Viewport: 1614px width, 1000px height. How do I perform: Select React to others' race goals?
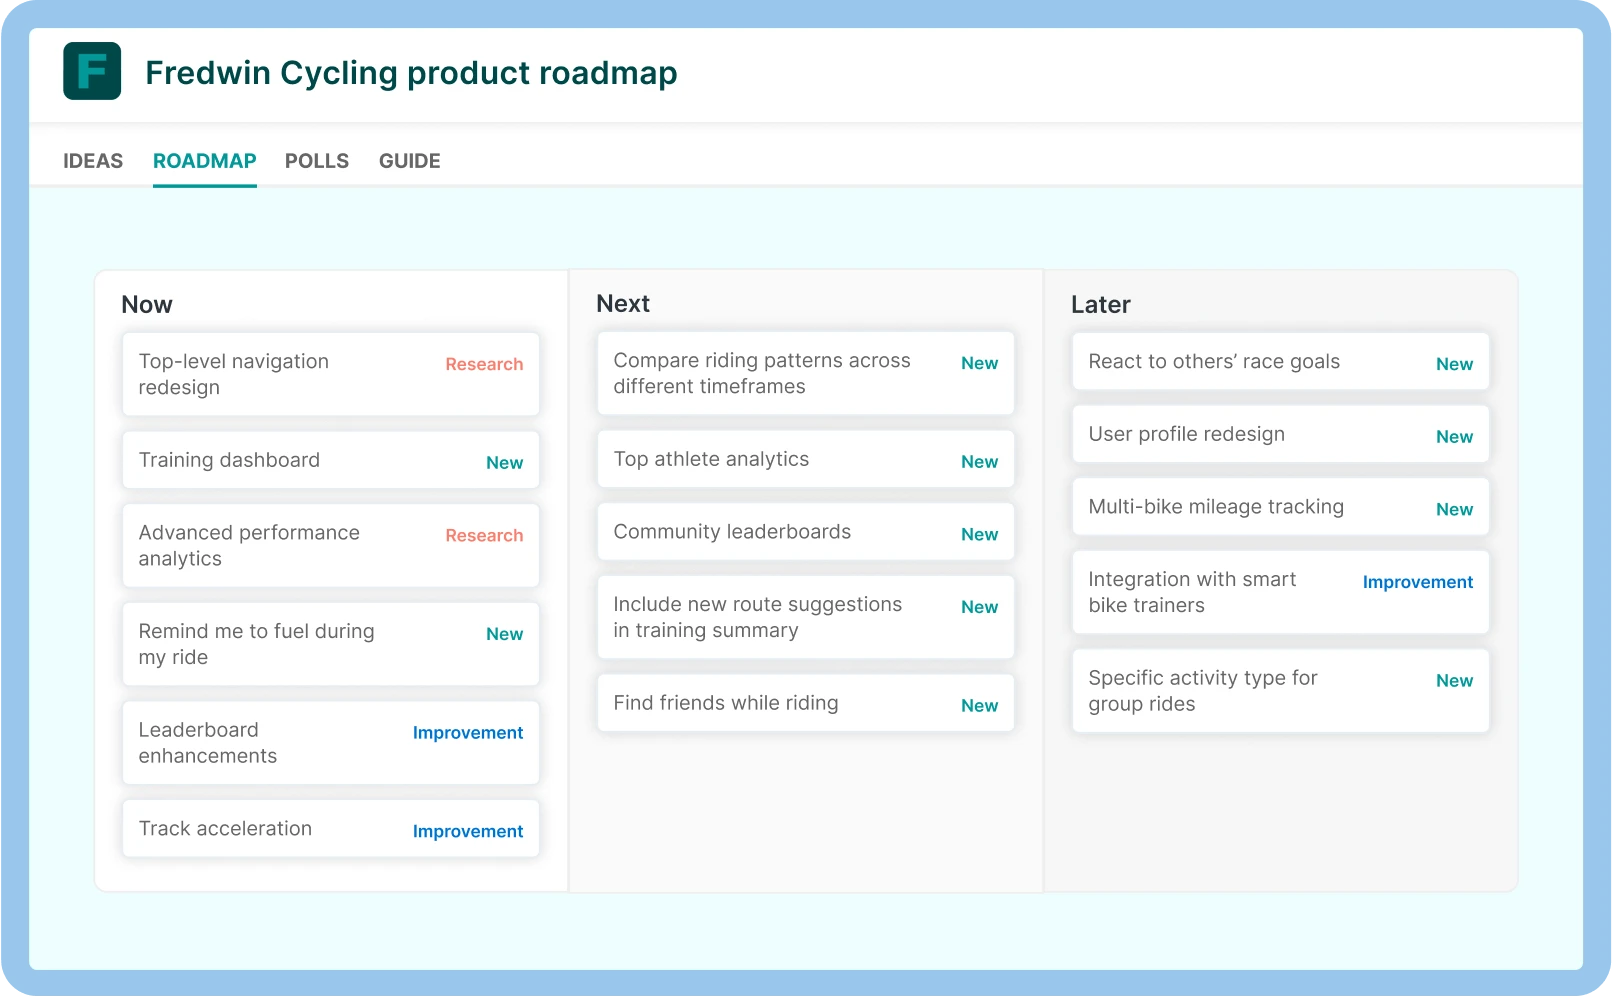[1280, 362]
